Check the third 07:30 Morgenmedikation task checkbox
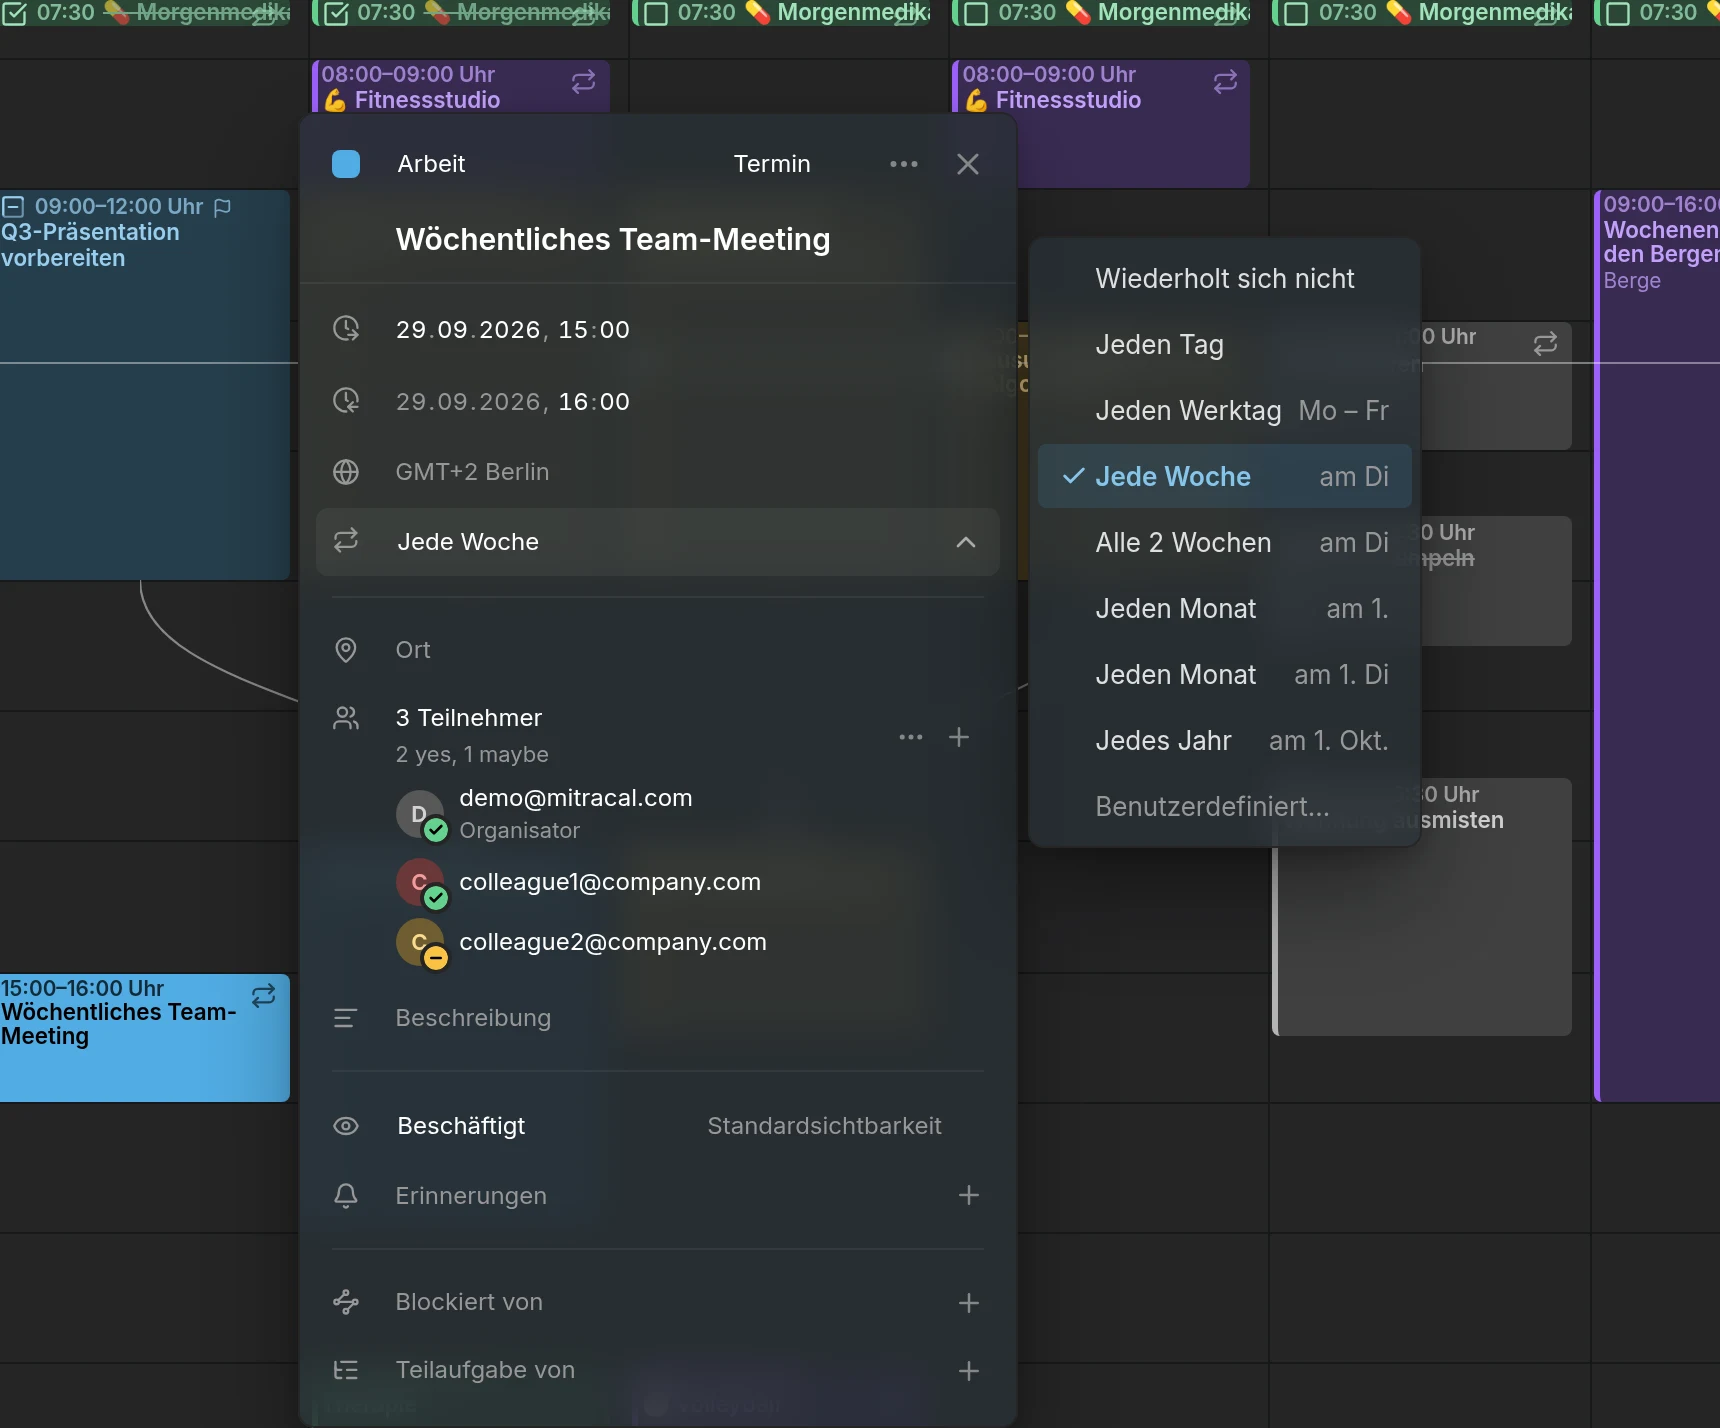The image size is (1720, 1428). pos(656,13)
